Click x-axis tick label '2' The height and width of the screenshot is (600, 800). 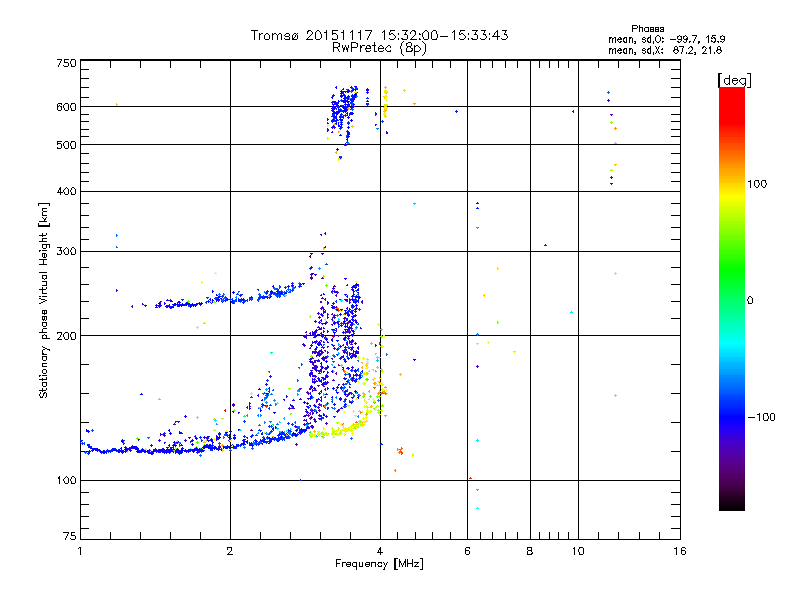point(230,551)
